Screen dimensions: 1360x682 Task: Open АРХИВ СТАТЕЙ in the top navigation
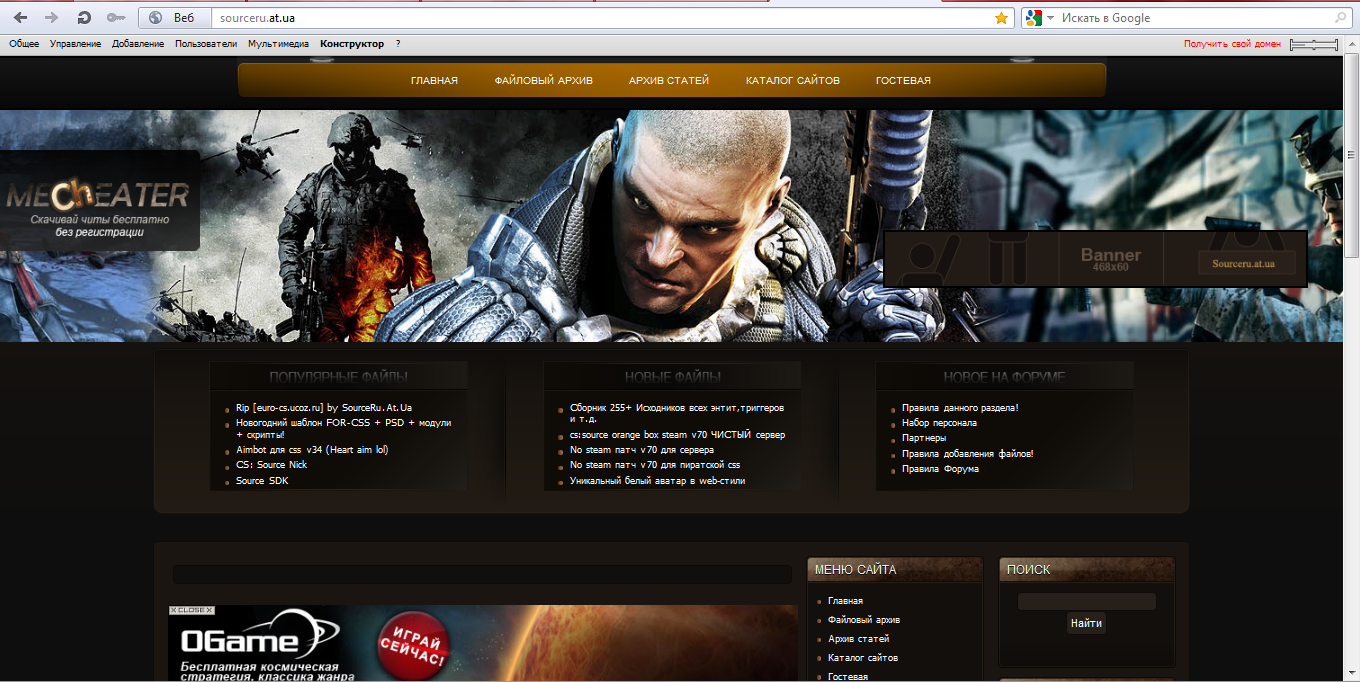[x=669, y=80]
